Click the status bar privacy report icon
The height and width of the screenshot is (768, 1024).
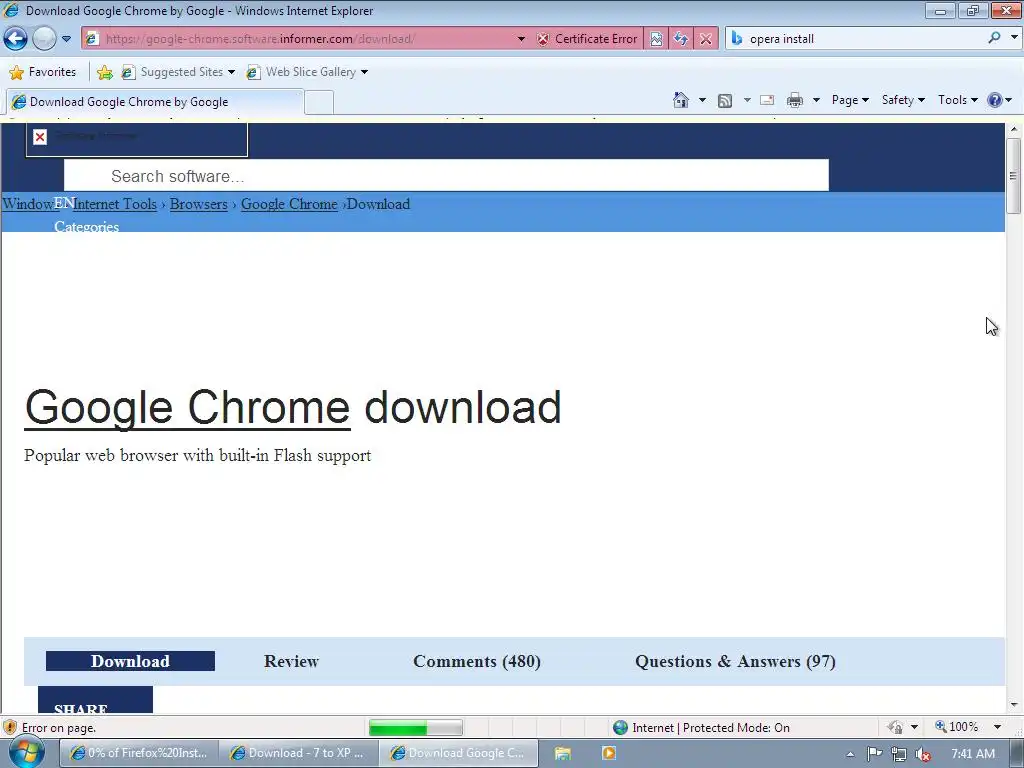click(x=895, y=728)
